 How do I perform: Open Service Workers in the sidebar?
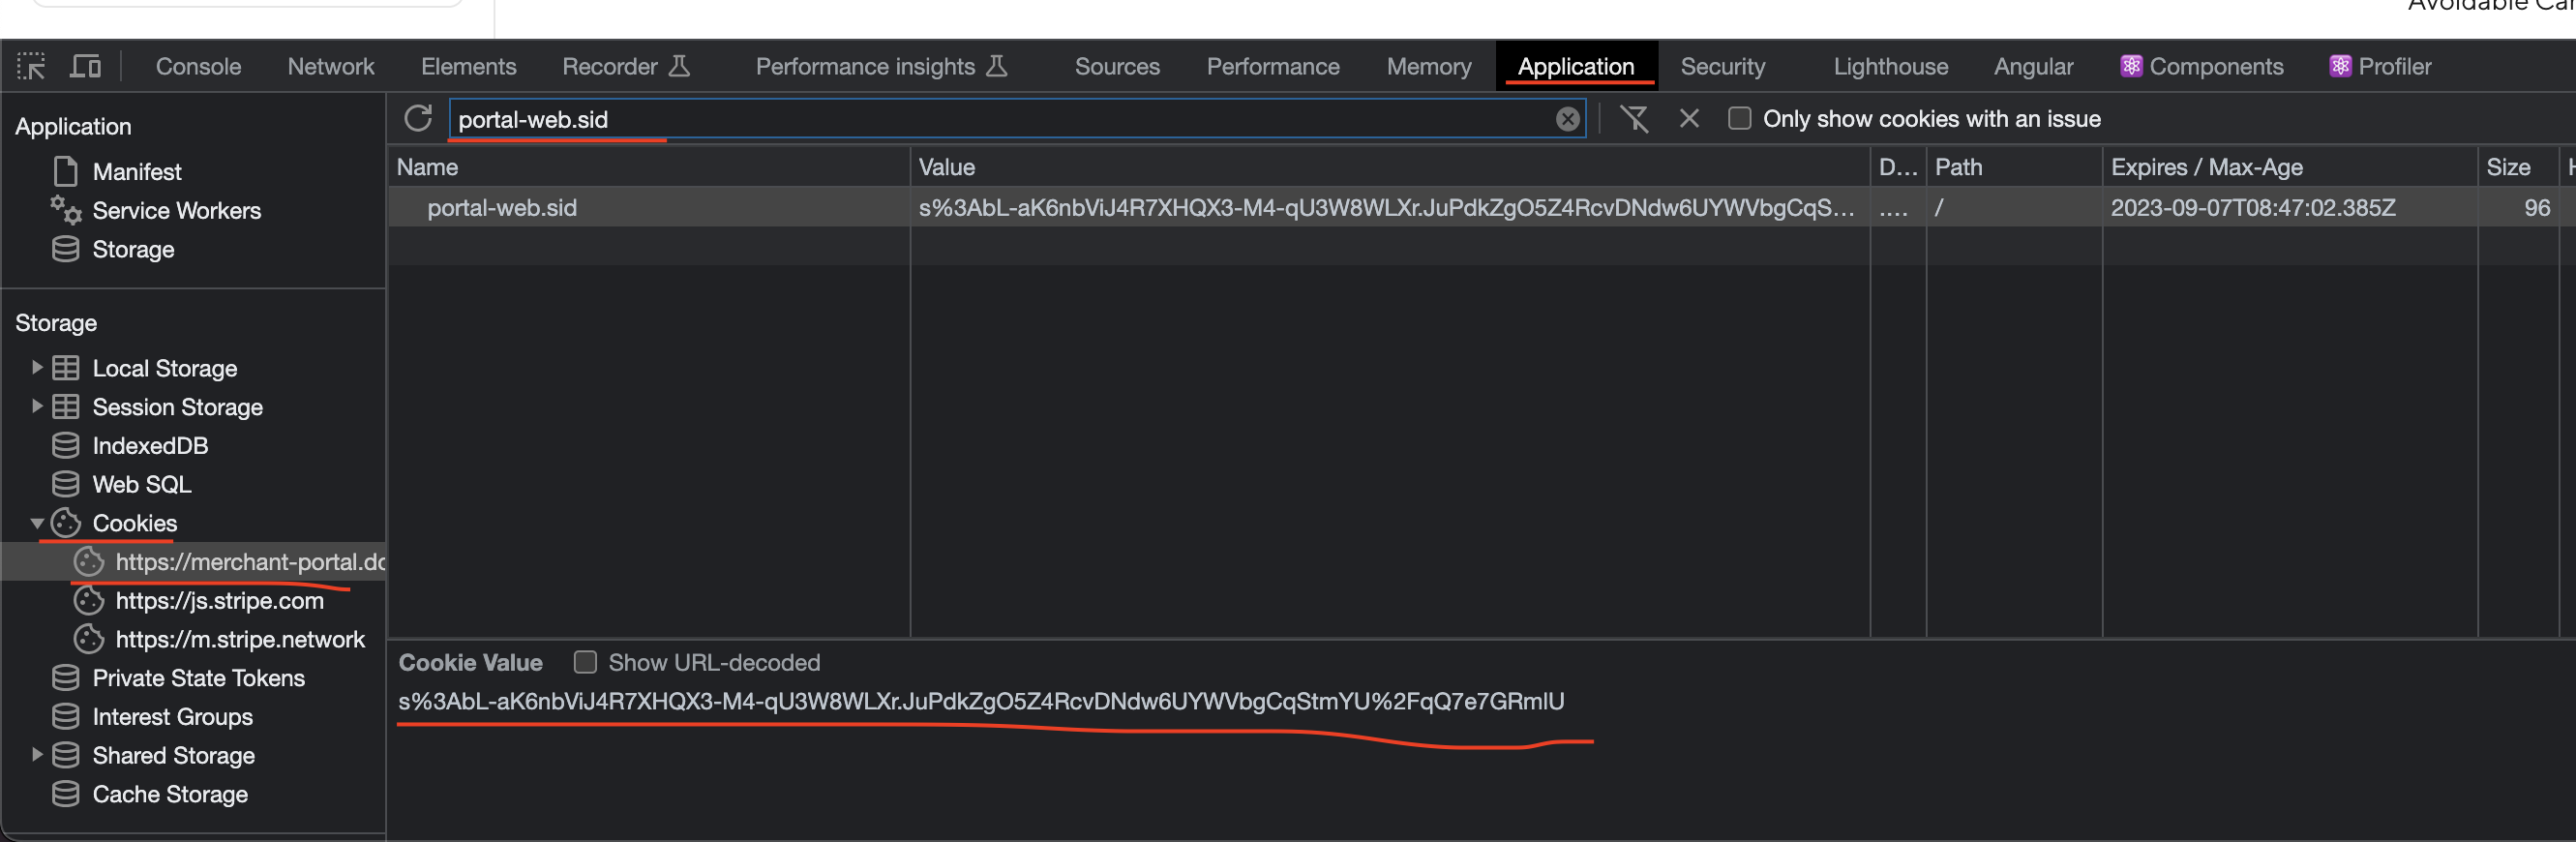coord(176,211)
